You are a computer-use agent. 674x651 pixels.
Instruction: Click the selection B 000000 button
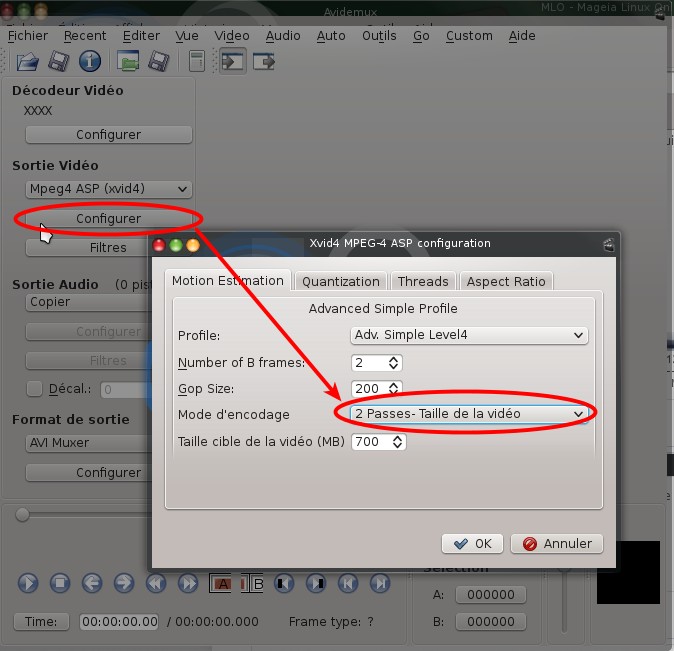coord(491,621)
